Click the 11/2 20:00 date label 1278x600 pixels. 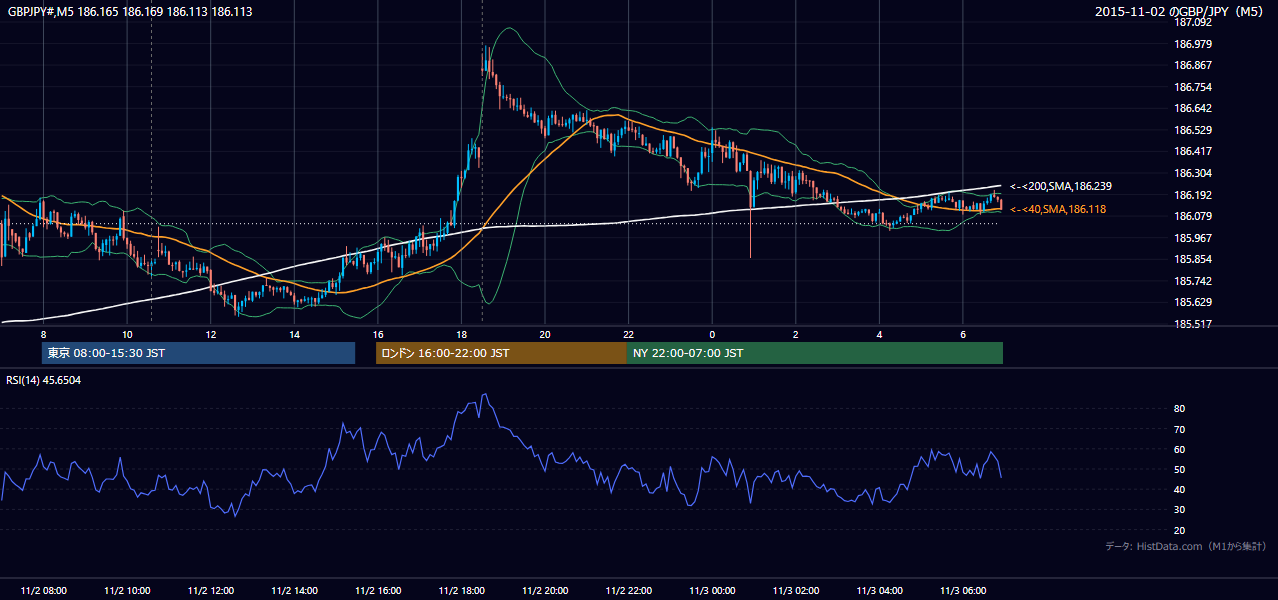(x=545, y=591)
